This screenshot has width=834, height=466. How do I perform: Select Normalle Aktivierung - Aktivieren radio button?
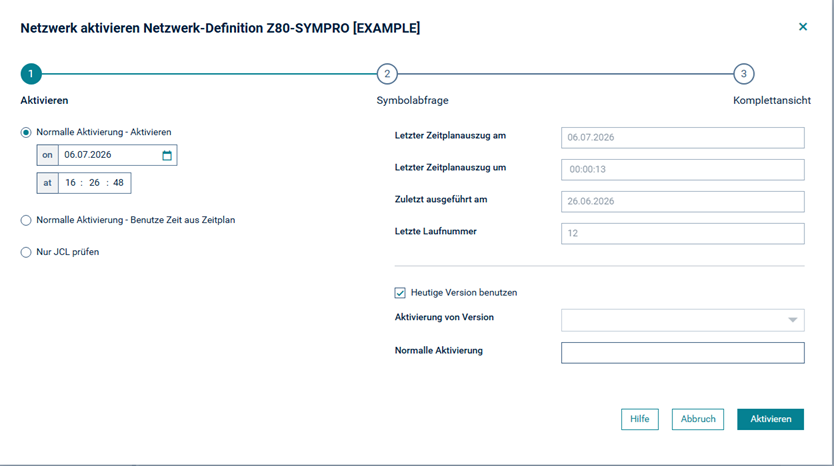click(x=26, y=132)
